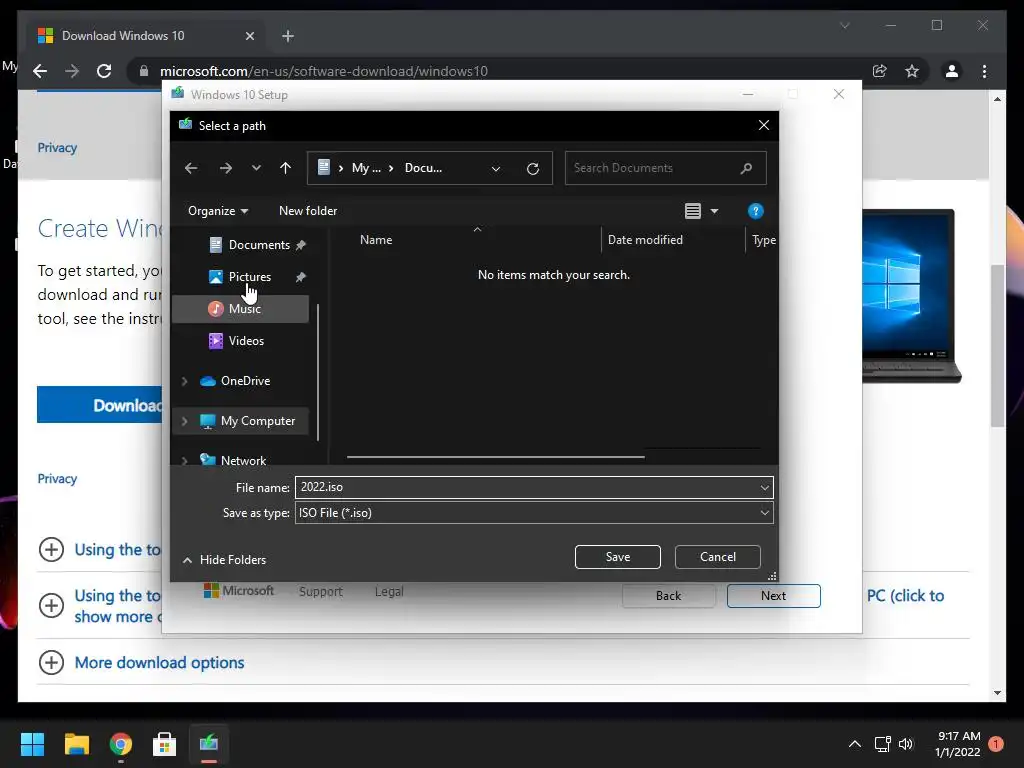This screenshot has height=768, width=1024.
Task: Expand address bar path history dropdown
Action: point(496,168)
